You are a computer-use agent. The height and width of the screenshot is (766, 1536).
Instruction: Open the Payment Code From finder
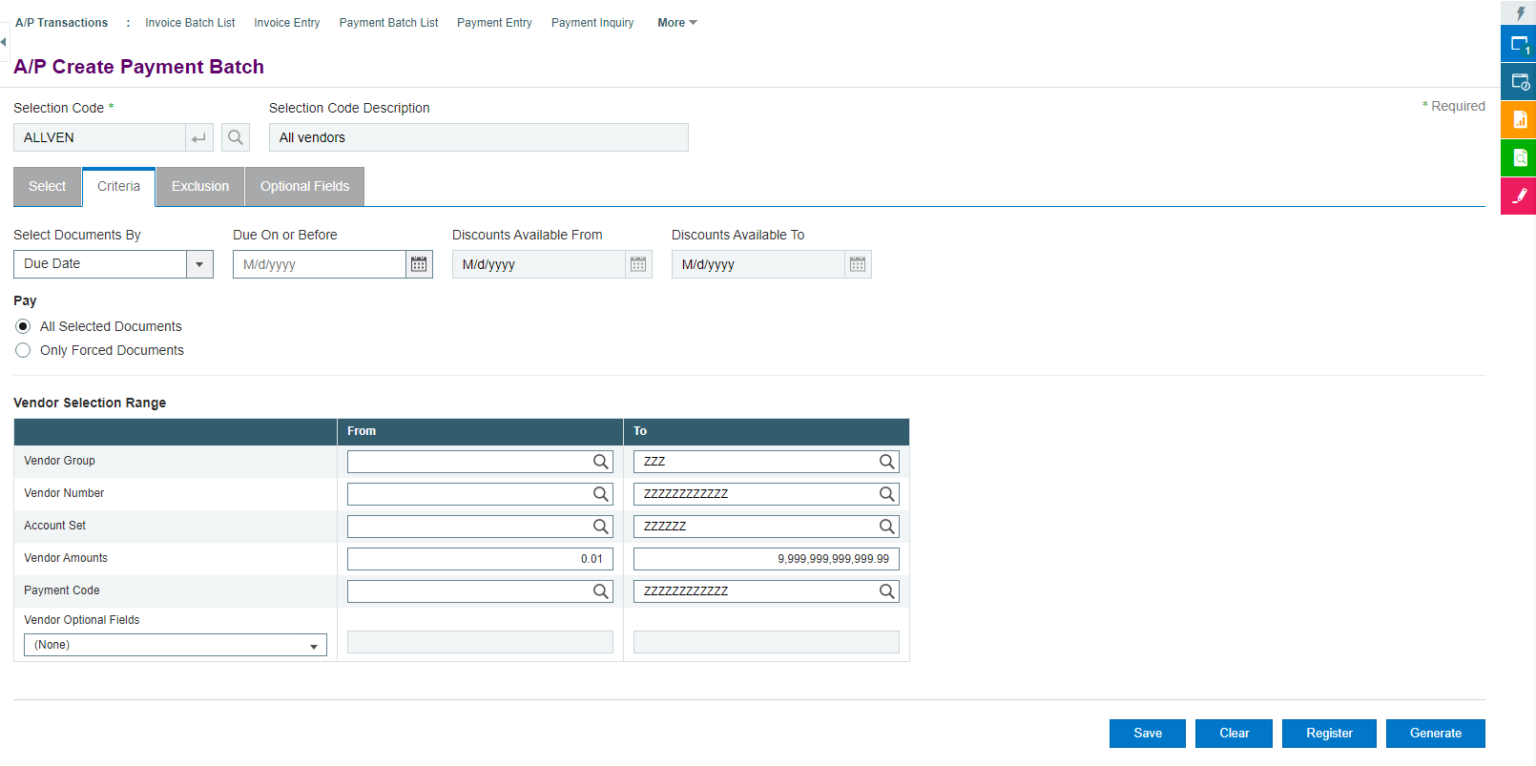[x=601, y=590]
